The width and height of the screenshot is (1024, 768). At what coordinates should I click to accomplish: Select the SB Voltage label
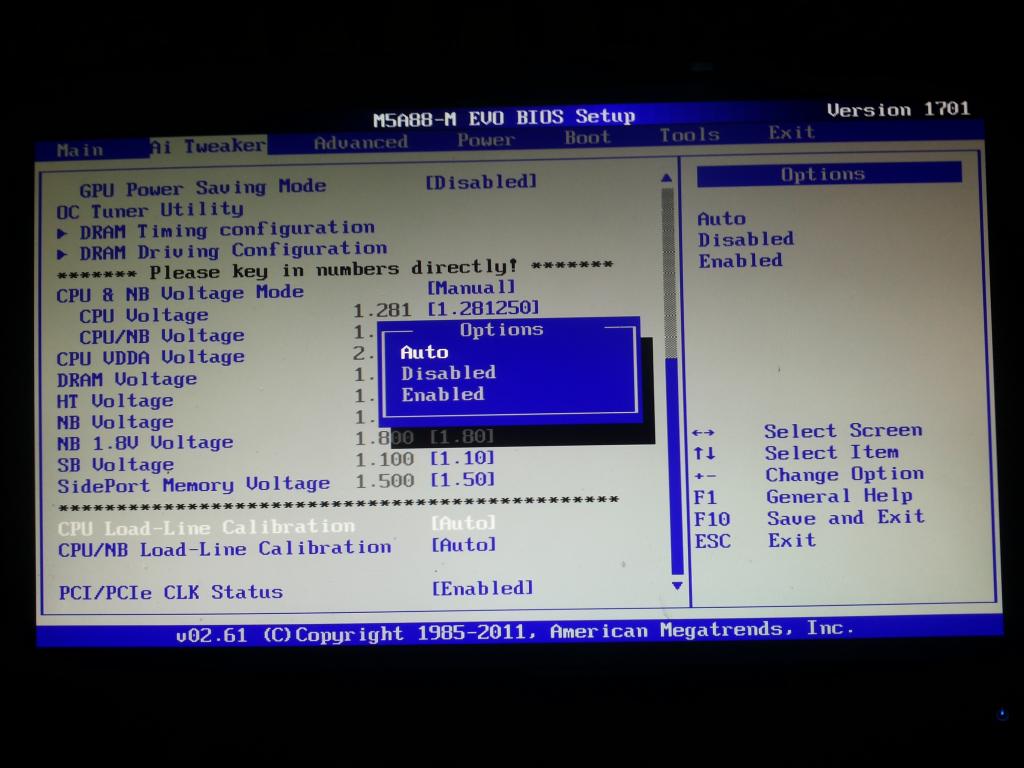116,465
